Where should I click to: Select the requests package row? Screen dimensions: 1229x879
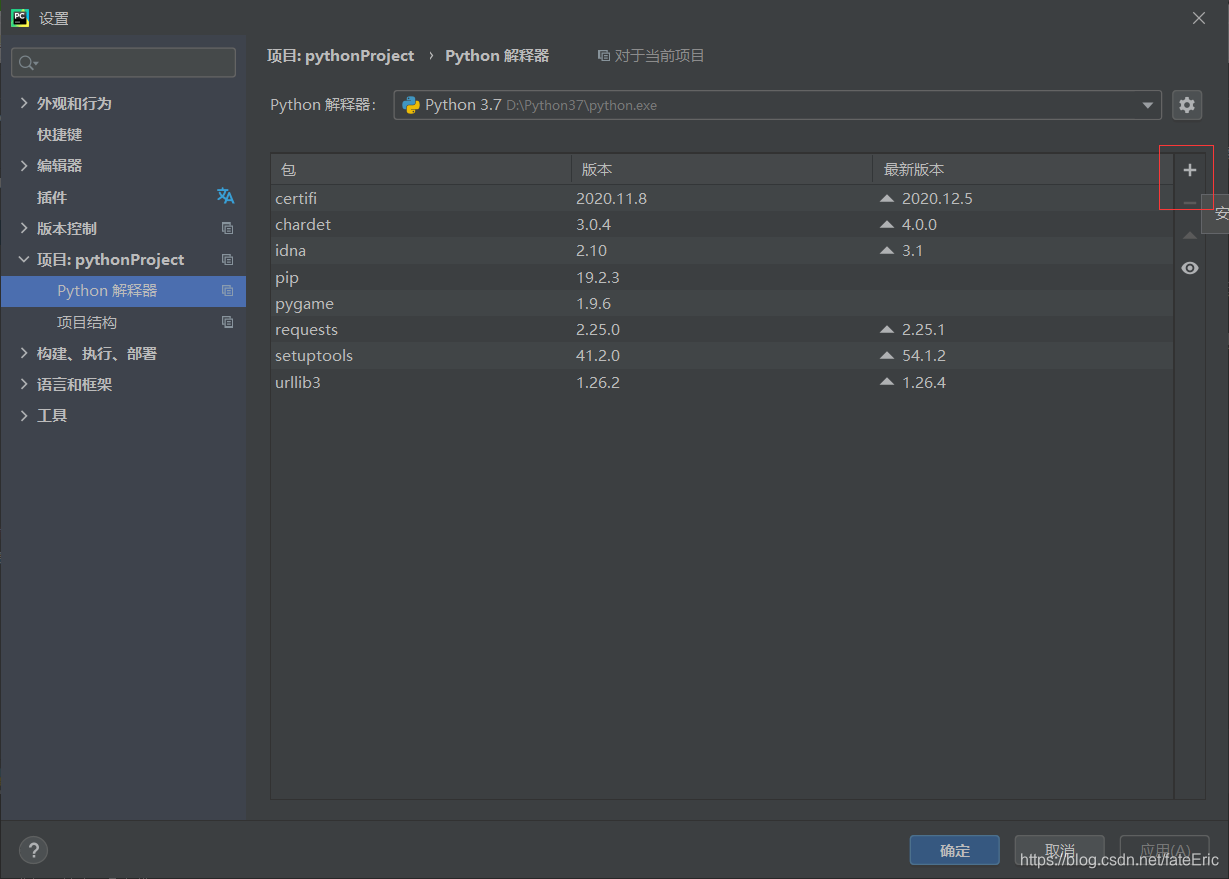(x=722, y=329)
